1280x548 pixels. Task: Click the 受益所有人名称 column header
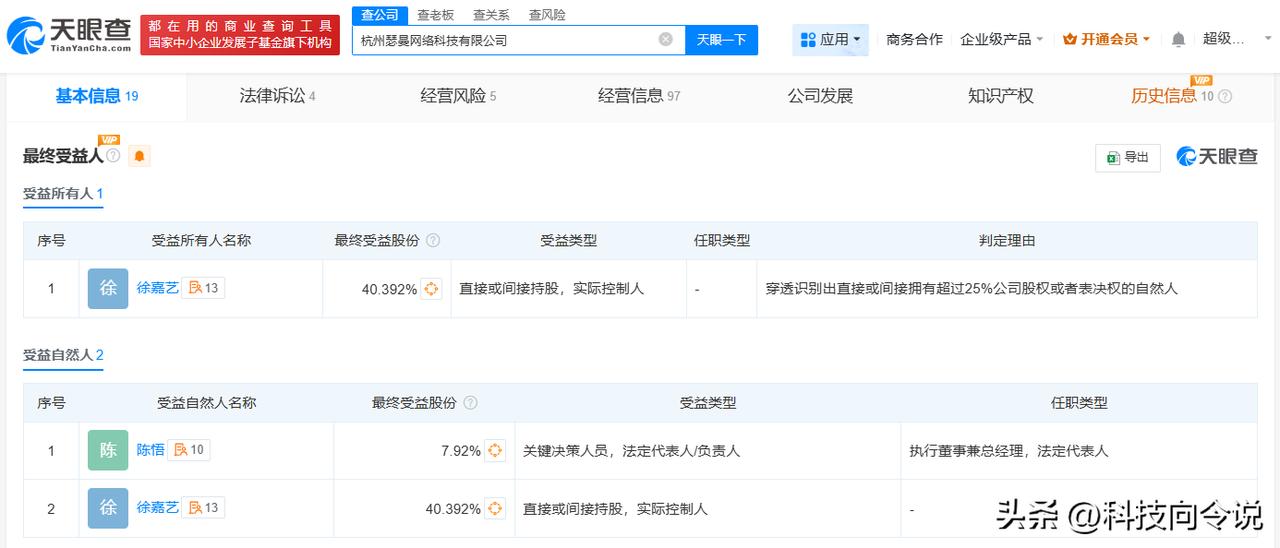(x=201, y=241)
